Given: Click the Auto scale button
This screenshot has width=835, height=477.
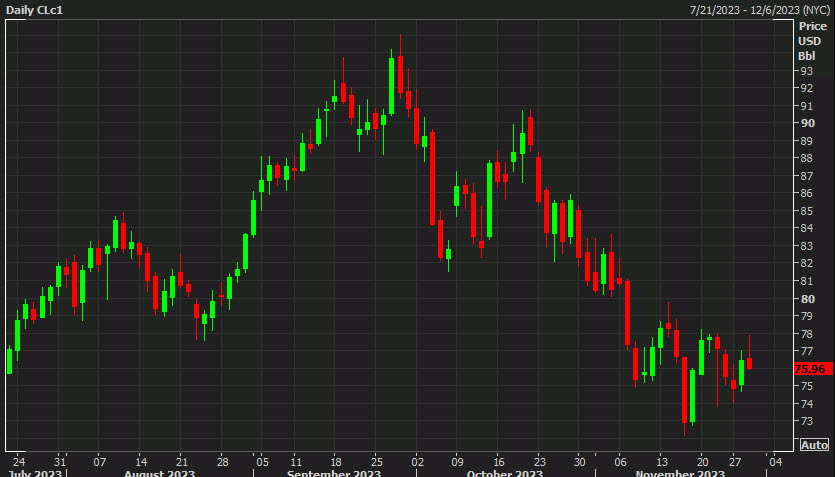Looking at the screenshot, I should 814,445.
